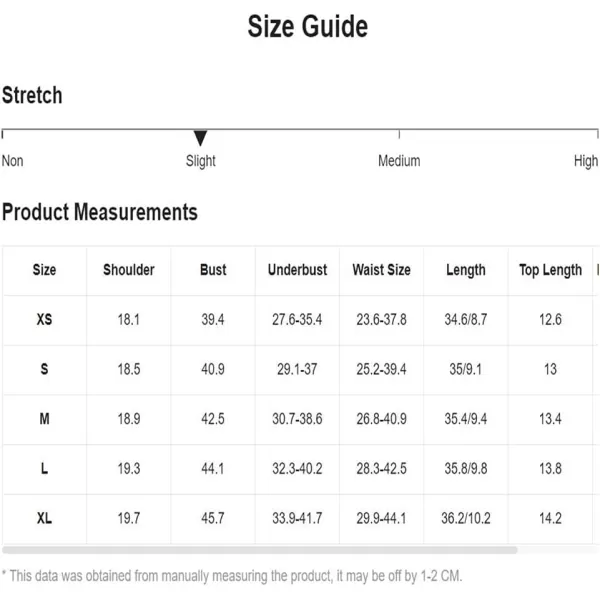Click the Product Measurements heading
600x600 pixels.
point(100,212)
